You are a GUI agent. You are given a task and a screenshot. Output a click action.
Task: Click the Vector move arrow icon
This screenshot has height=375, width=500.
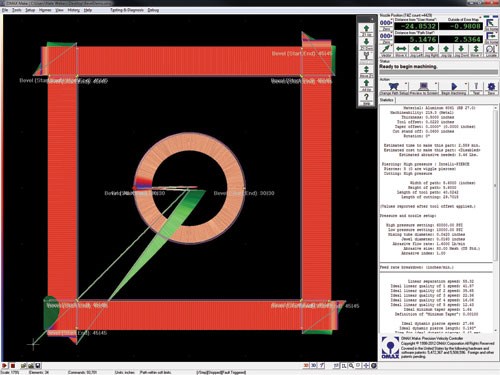386,51
